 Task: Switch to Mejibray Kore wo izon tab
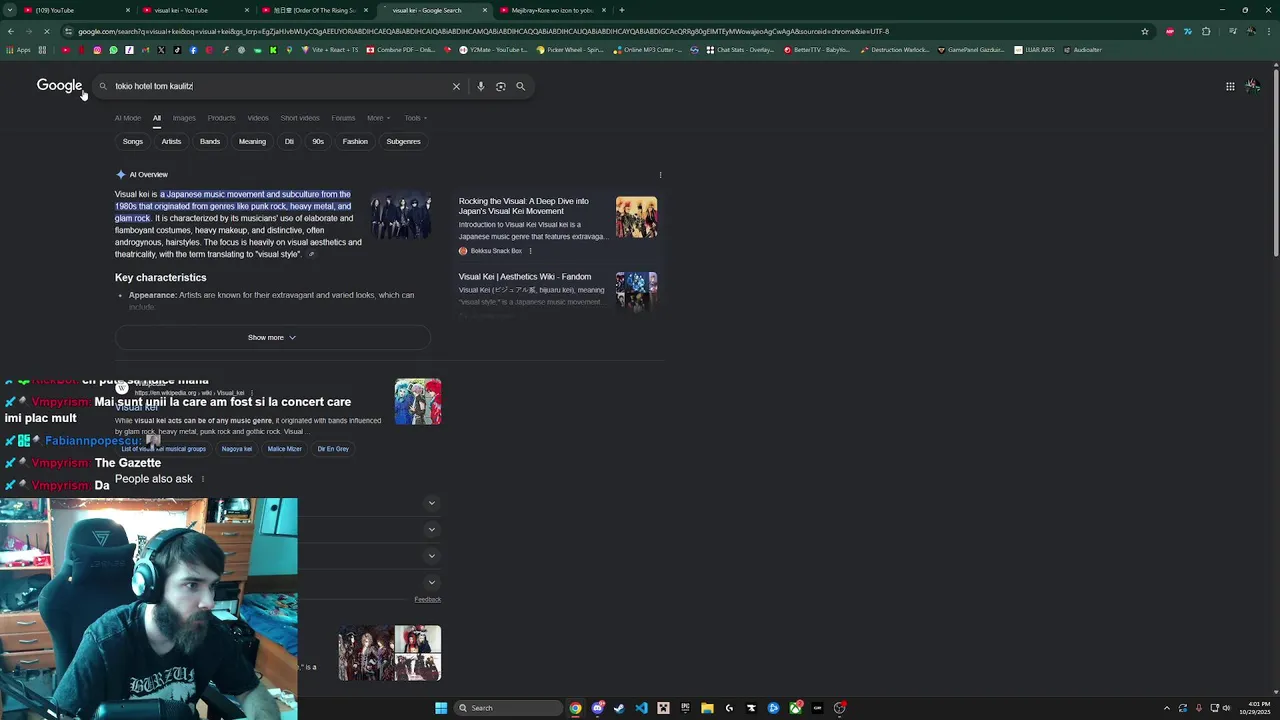(x=553, y=10)
